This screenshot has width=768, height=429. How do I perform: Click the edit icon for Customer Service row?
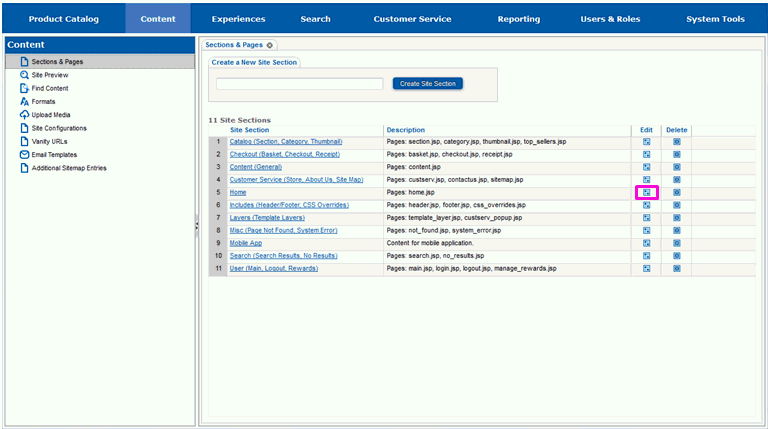[647, 180]
